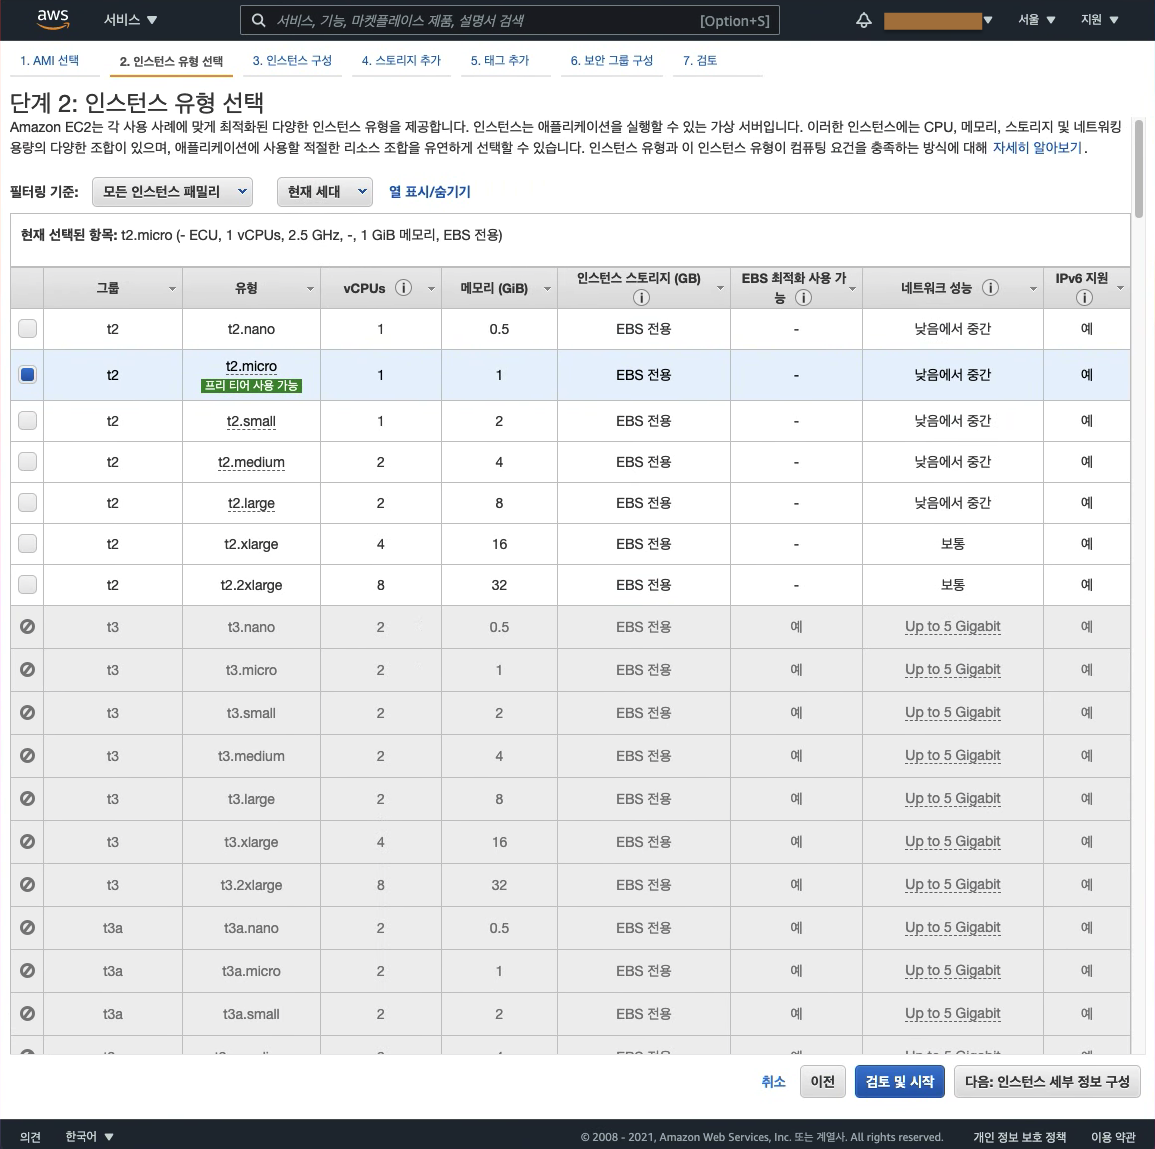This screenshot has height=1149, width=1155.
Task: Select the t2.small checkbox
Action: (27, 421)
